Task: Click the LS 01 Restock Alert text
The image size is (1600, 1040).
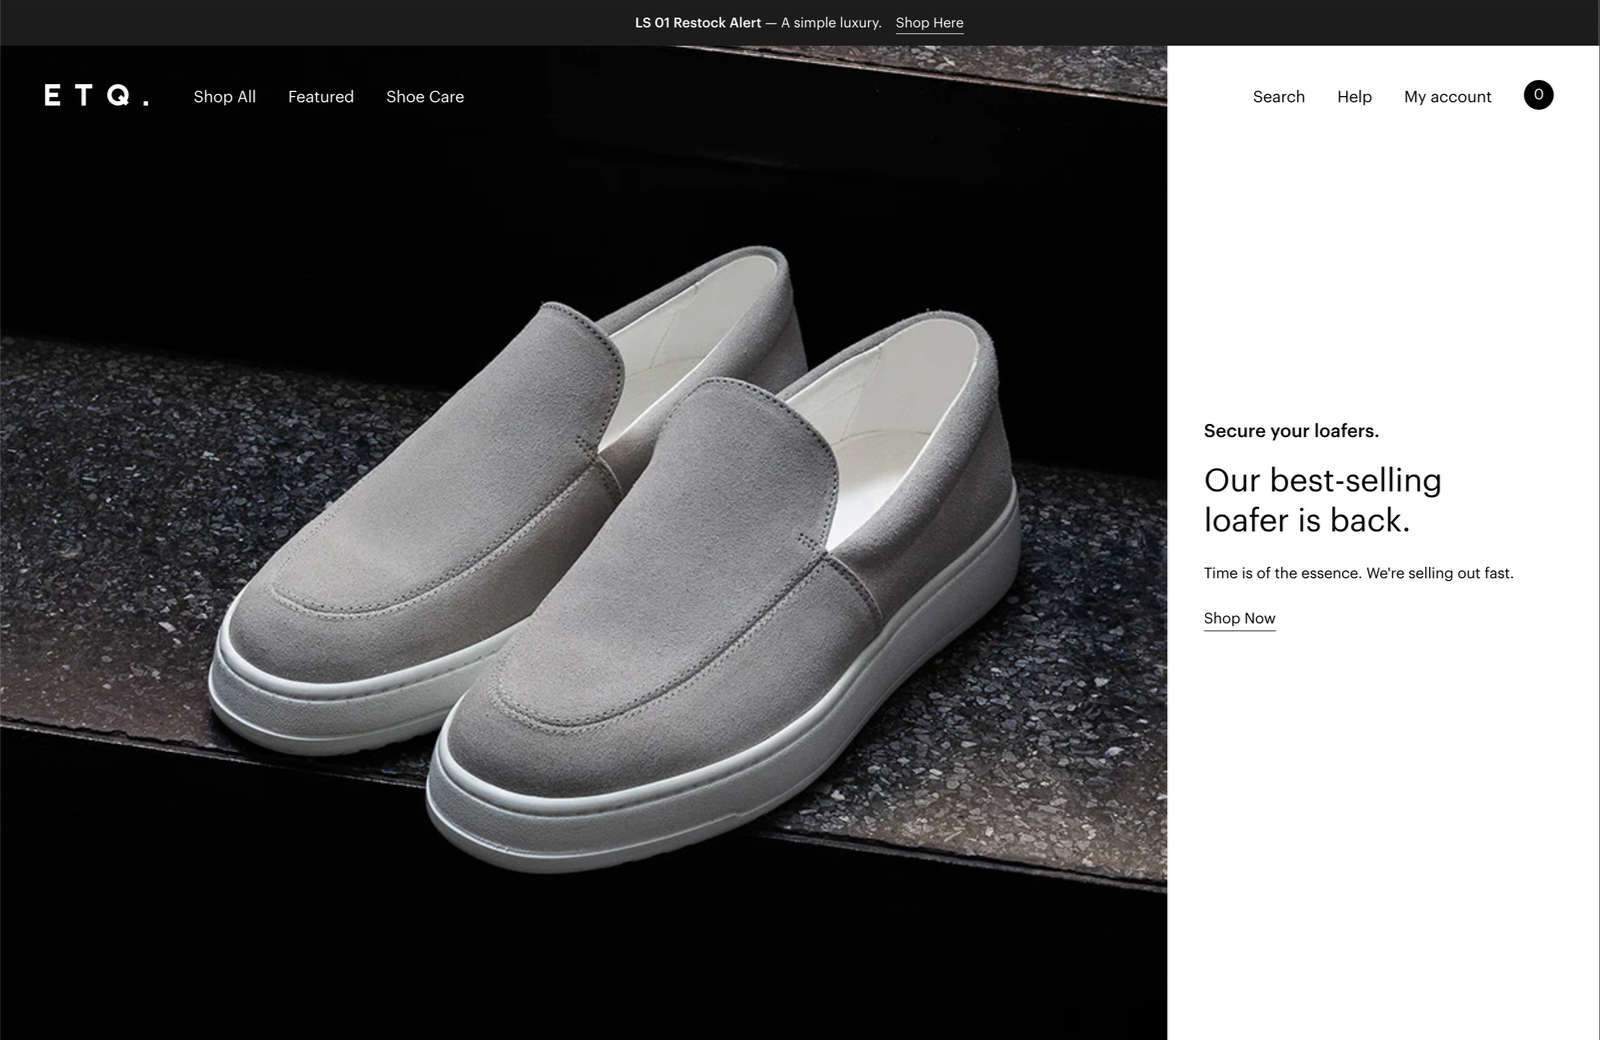Action: (x=698, y=23)
